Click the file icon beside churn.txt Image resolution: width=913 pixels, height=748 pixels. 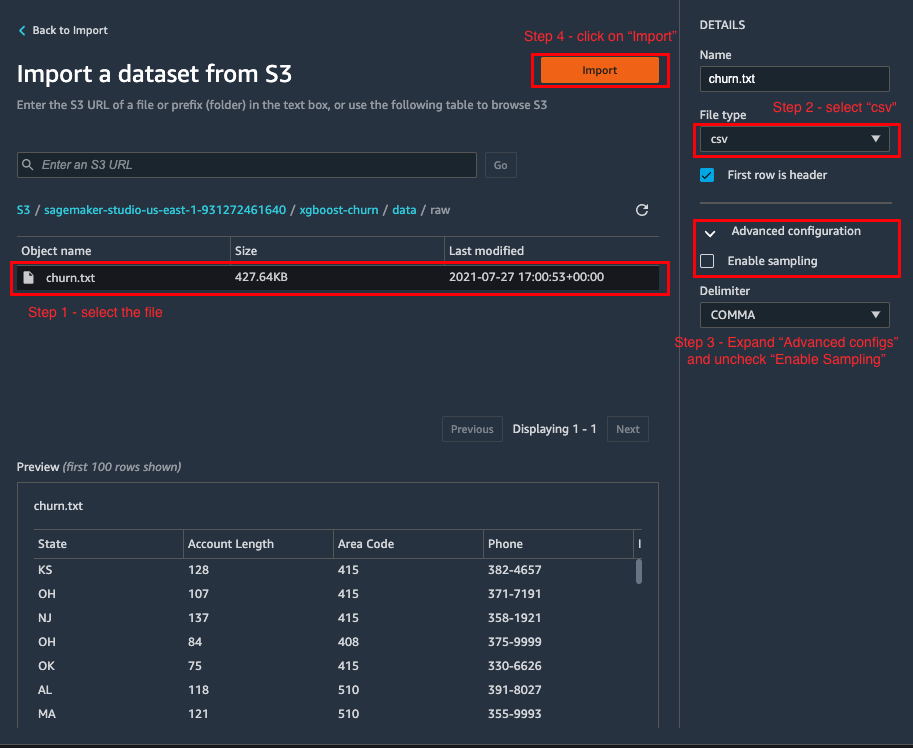(x=29, y=278)
